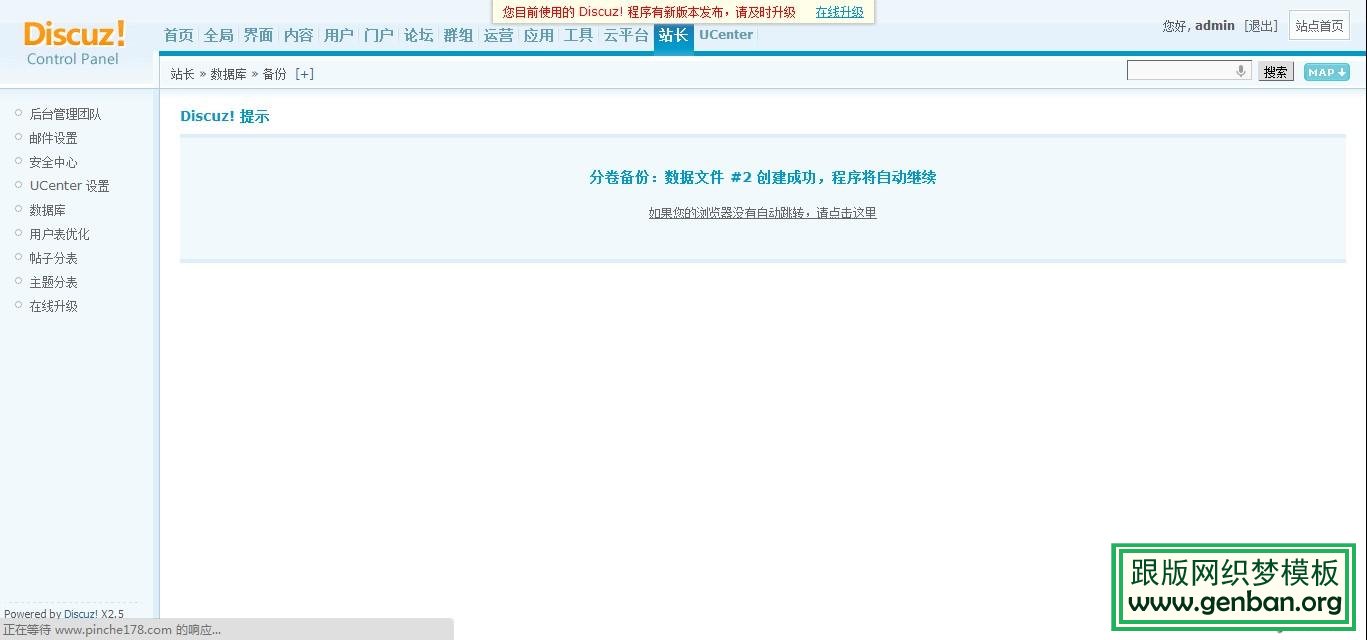Open 帖子分表 in sidebar
Screen dimensions: 1367x640
[53, 258]
